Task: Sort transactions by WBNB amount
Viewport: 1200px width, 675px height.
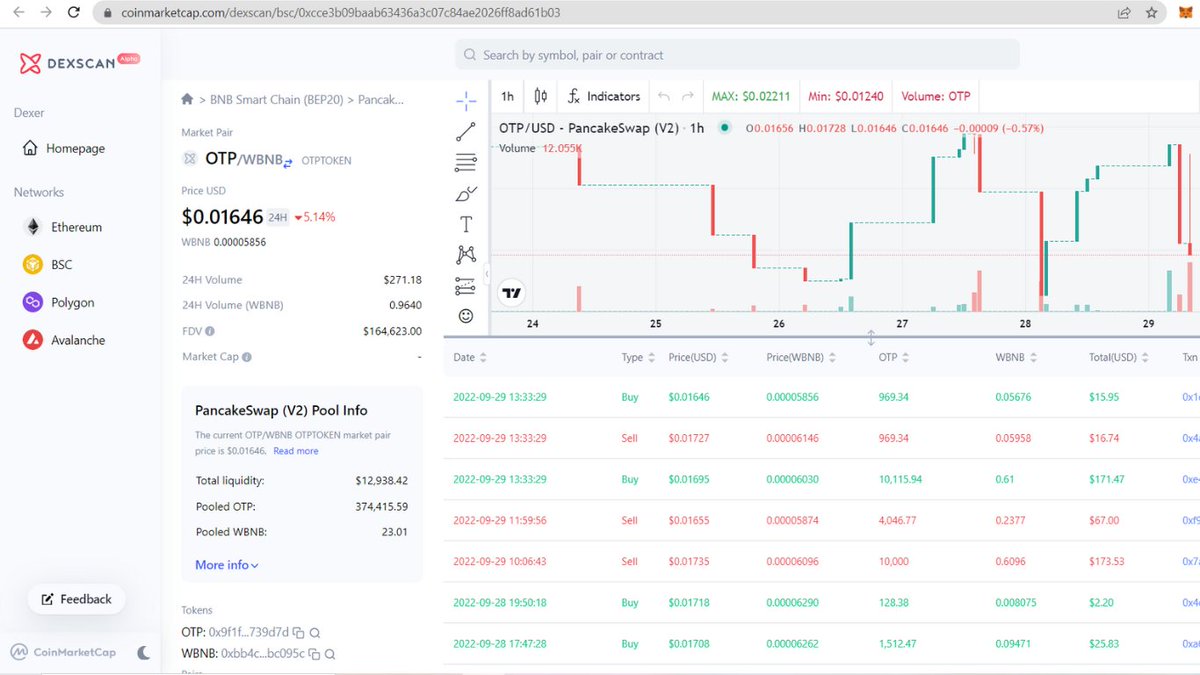Action: pos(1016,357)
